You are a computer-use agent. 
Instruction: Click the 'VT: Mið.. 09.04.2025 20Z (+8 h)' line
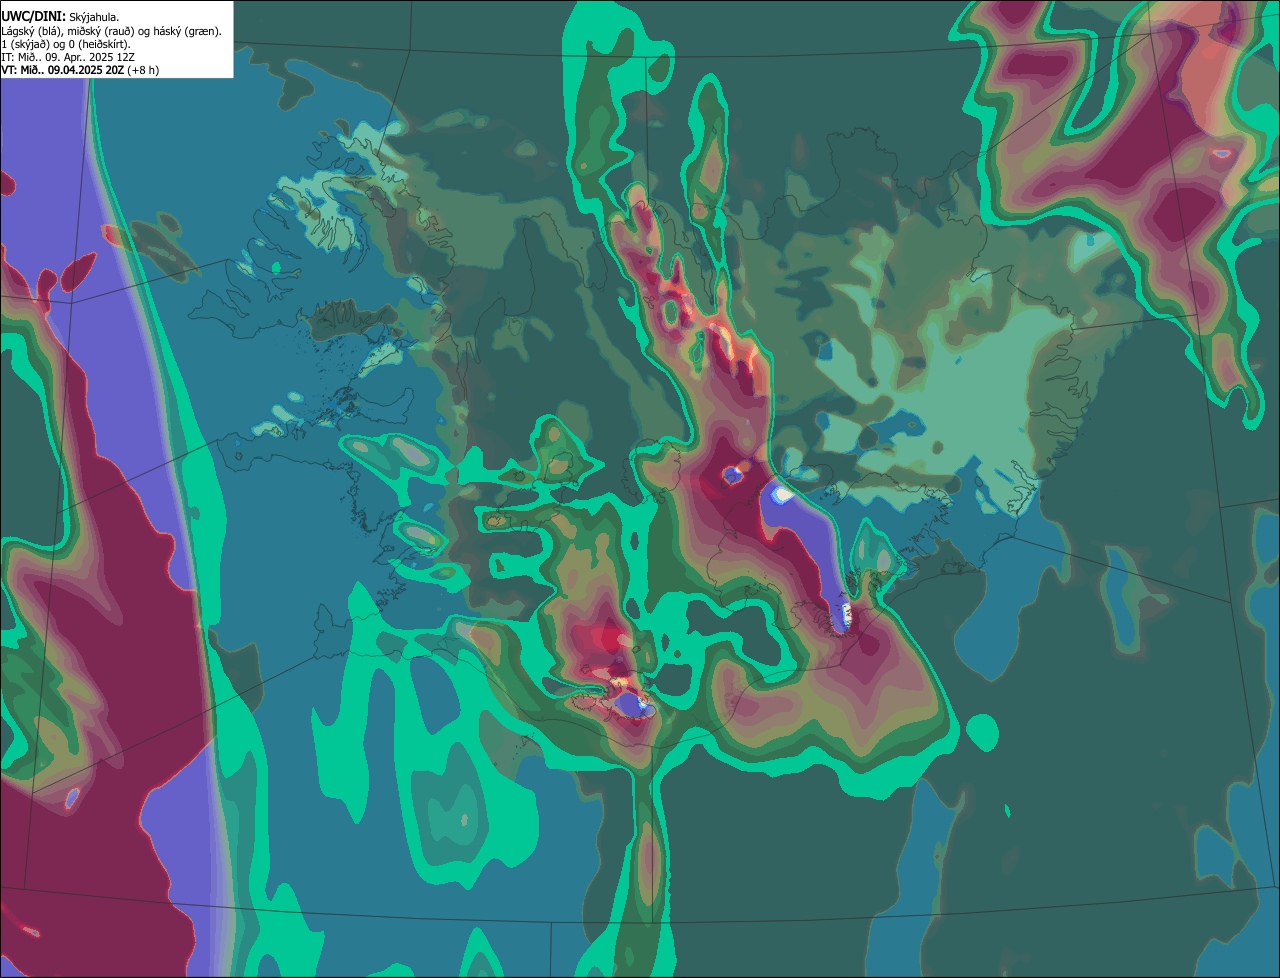click(x=80, y=70)
